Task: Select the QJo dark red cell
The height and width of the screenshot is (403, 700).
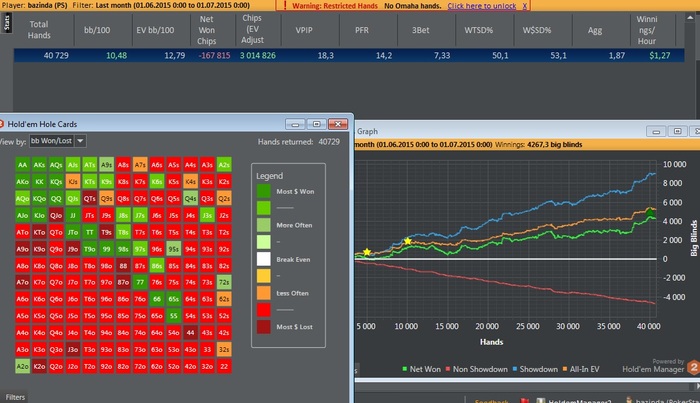Action: (x=56, y=215)
